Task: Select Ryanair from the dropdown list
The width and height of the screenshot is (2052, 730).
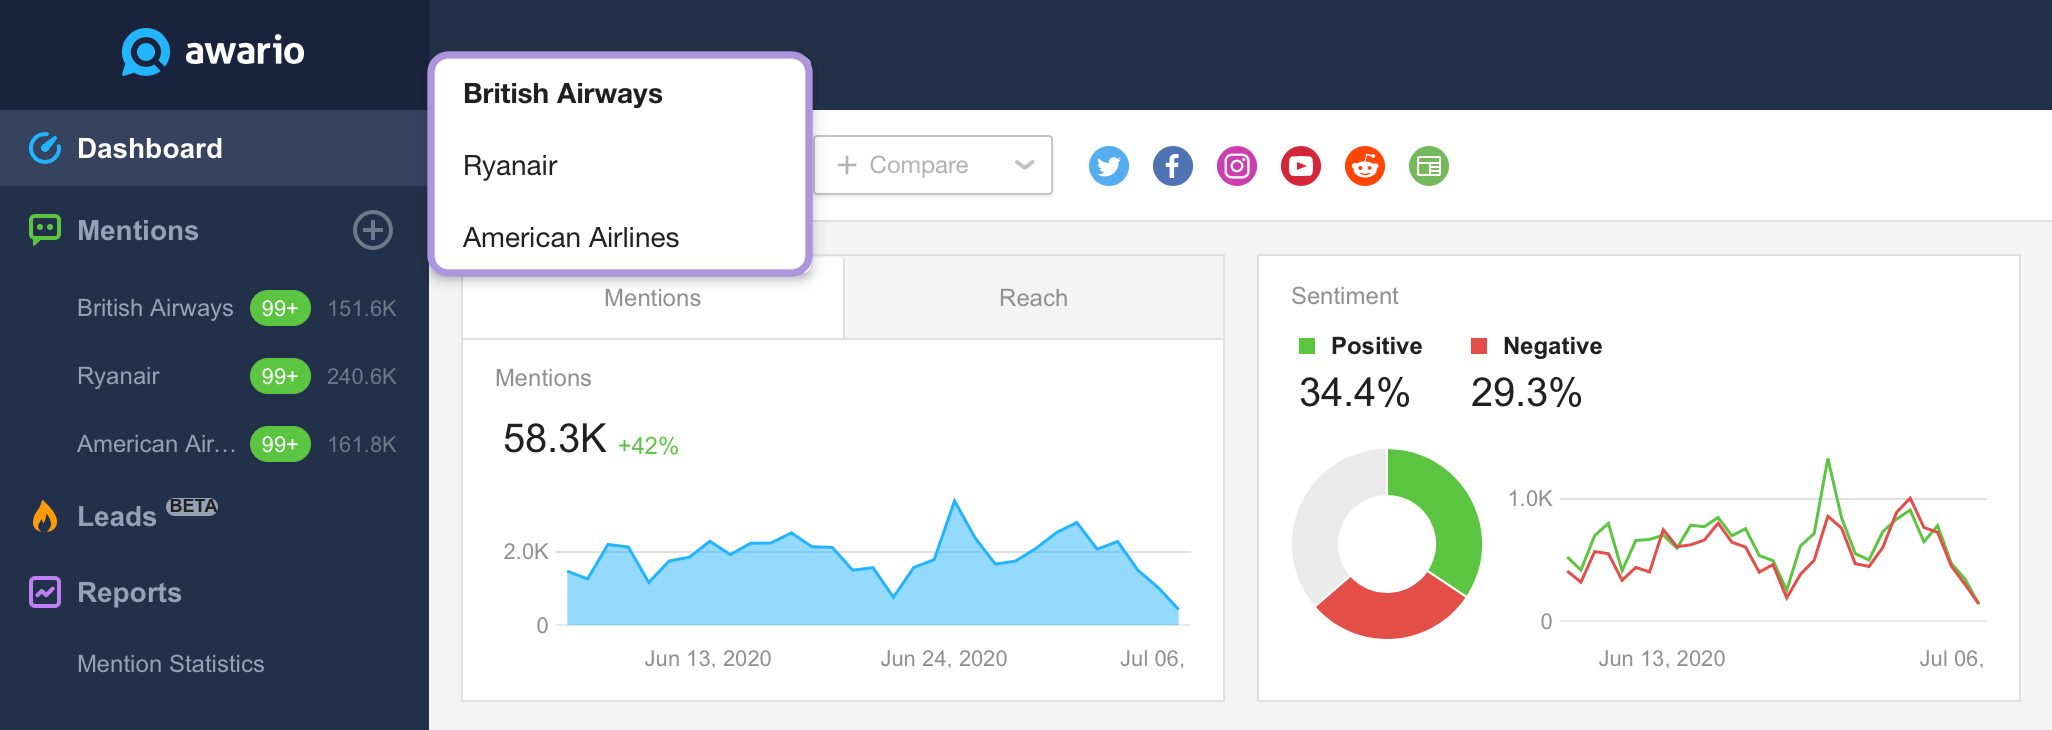Action: click(510, 166)
